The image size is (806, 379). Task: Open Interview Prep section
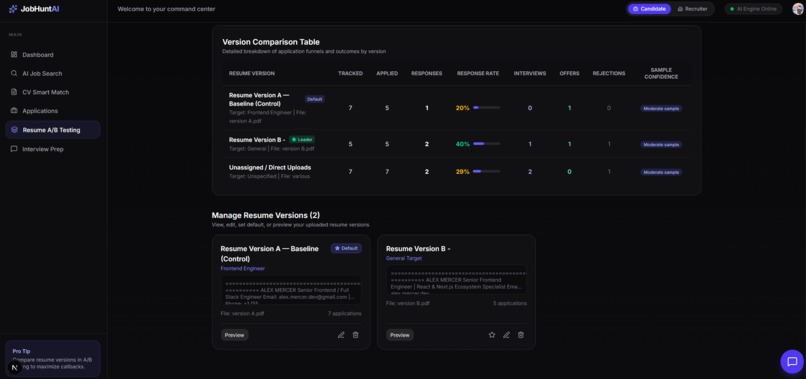pos(52,149)
